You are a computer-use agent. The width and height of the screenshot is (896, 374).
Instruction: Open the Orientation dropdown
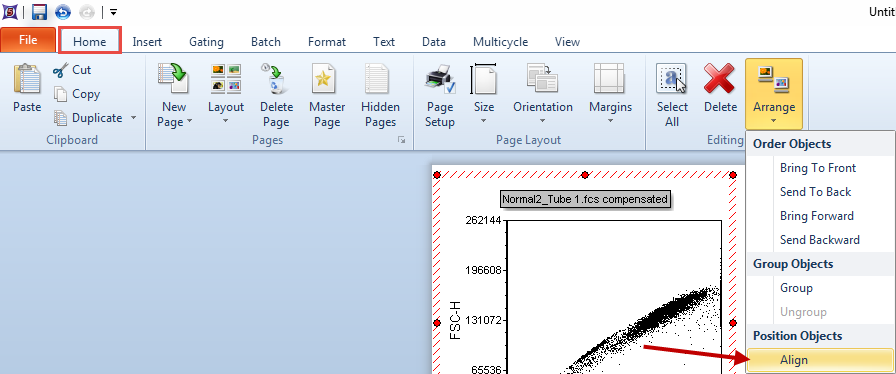pos(542,94)
